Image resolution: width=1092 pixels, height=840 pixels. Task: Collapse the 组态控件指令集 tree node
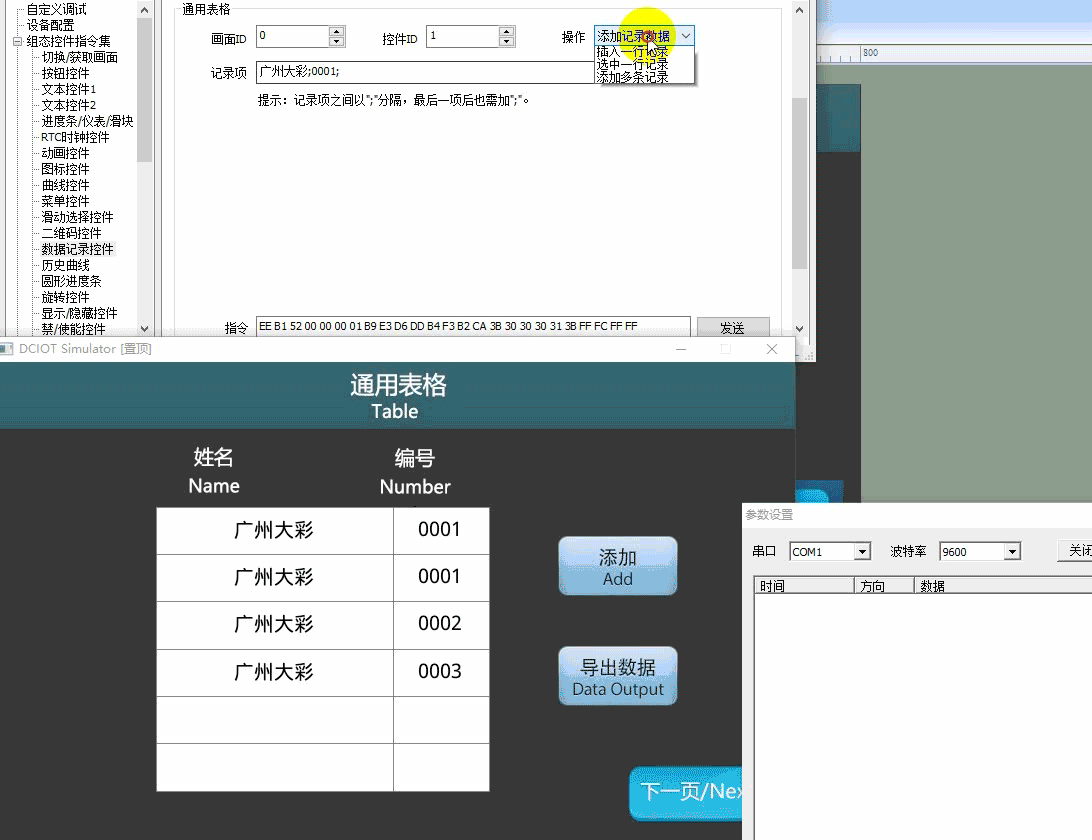coord(17,42)
